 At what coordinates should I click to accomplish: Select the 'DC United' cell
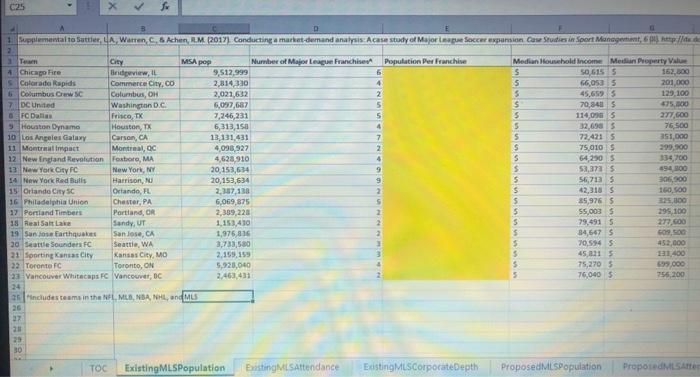click(x=65, y=105)
